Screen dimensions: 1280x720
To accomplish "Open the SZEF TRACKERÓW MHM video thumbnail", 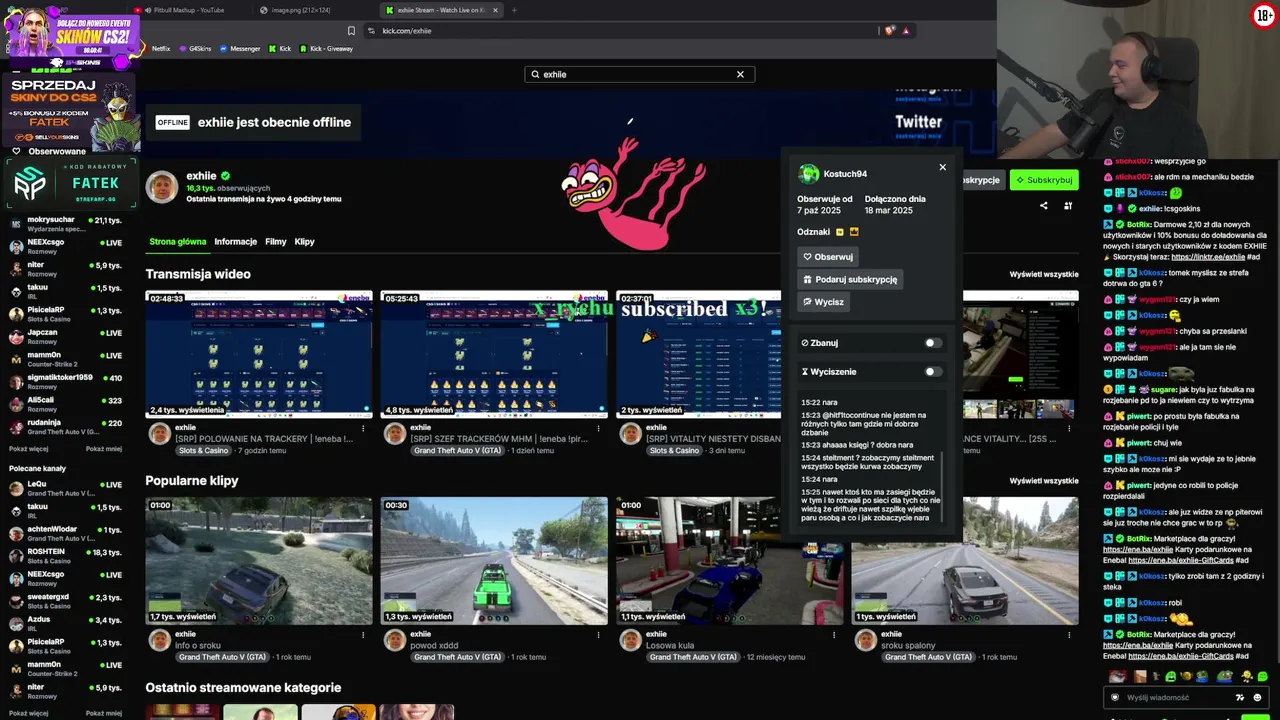I will pyautogui.click(x=494, y=354).
